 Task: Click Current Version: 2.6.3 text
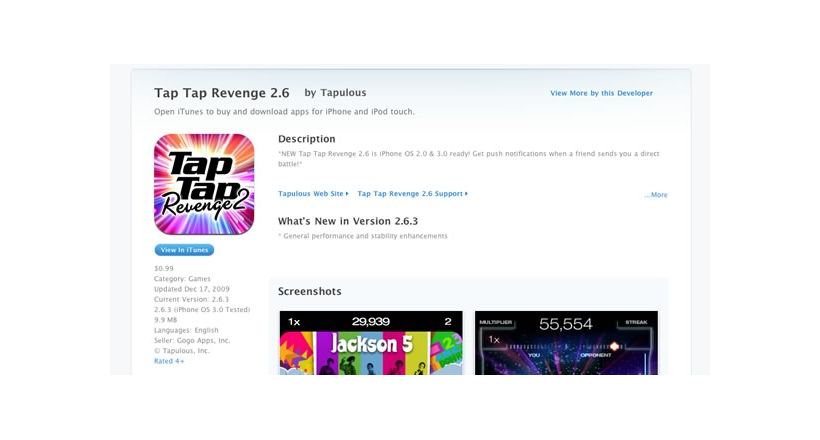pos(191,299)
